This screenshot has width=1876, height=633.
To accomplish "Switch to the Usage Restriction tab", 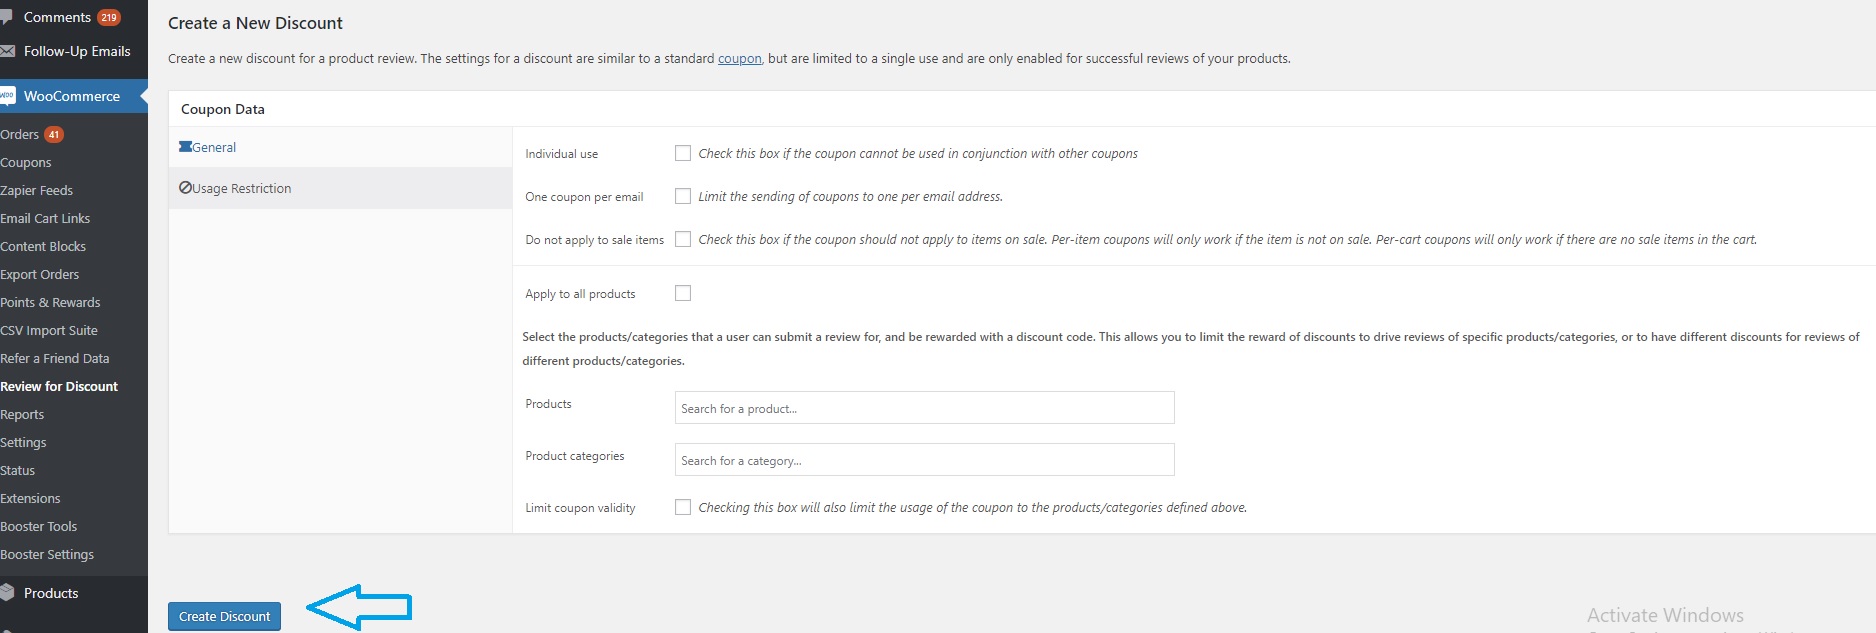I will click(340, 188).
